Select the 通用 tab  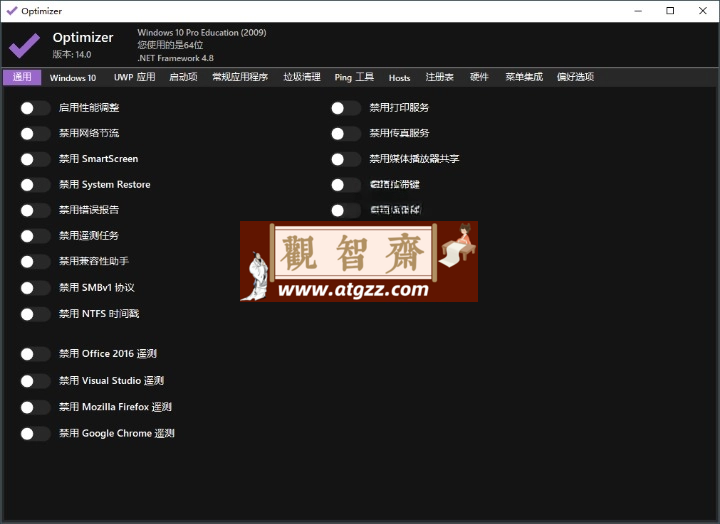click(22, 77)
